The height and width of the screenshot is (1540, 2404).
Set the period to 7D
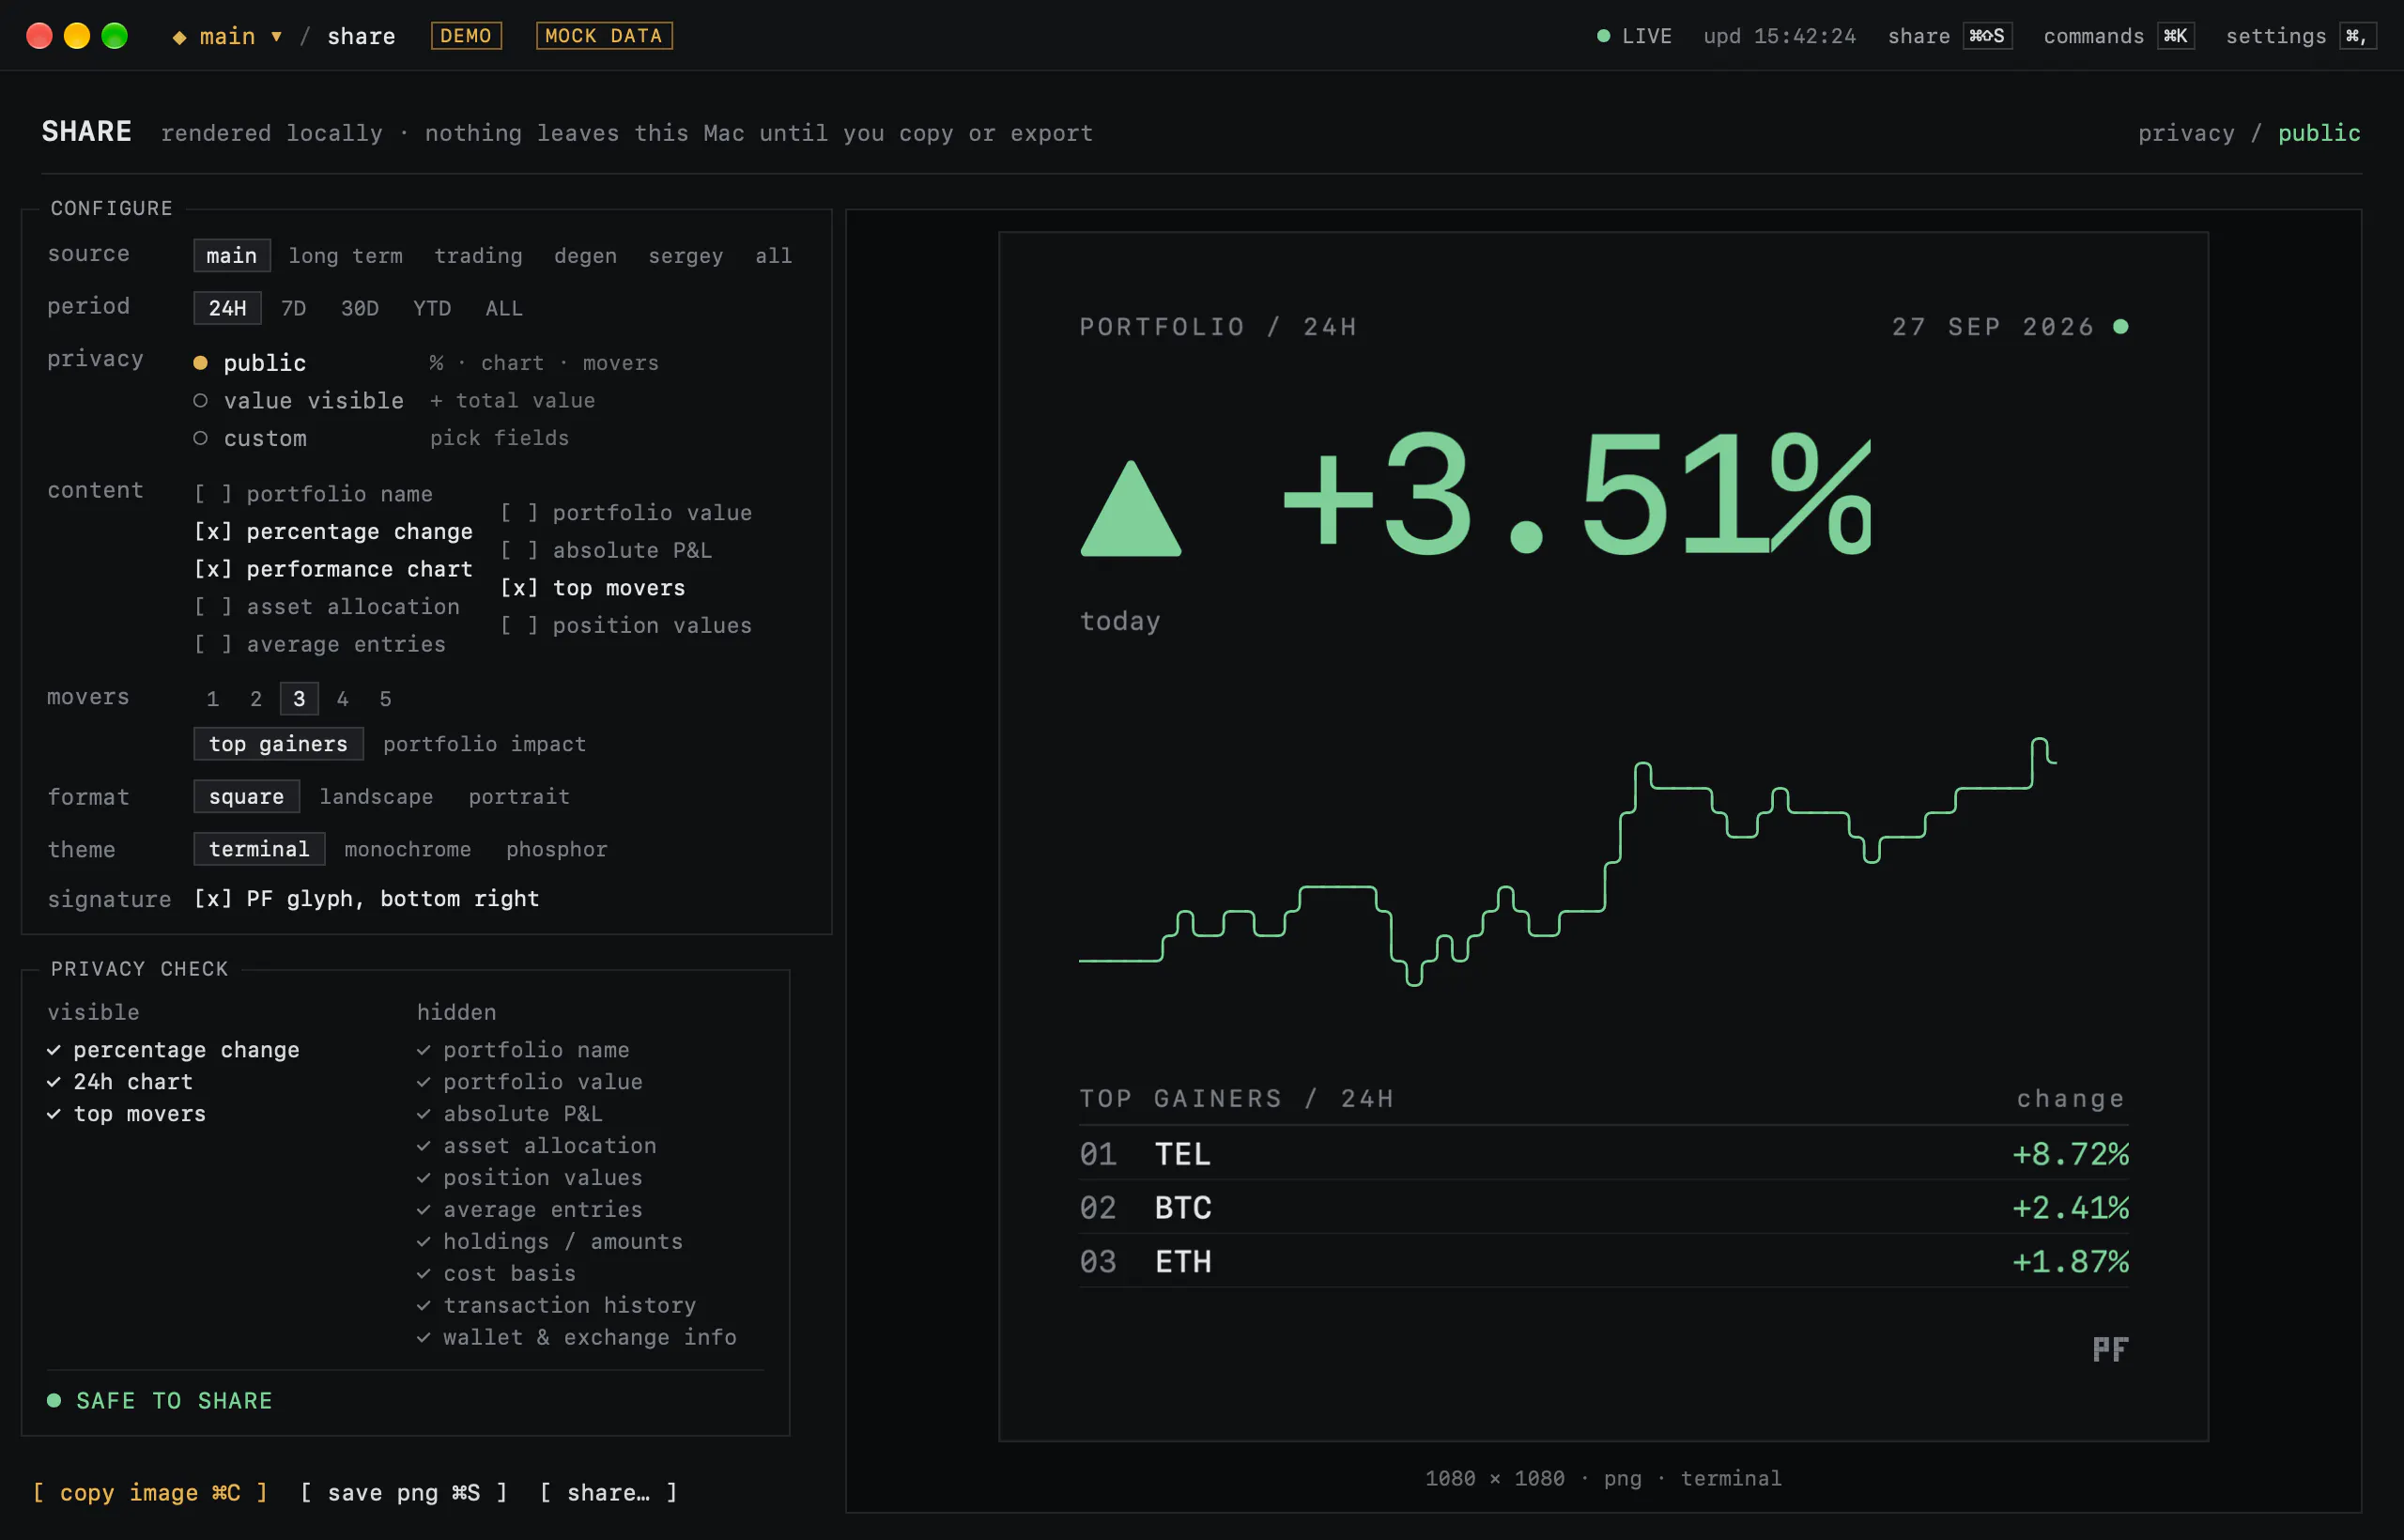[293, 308]
